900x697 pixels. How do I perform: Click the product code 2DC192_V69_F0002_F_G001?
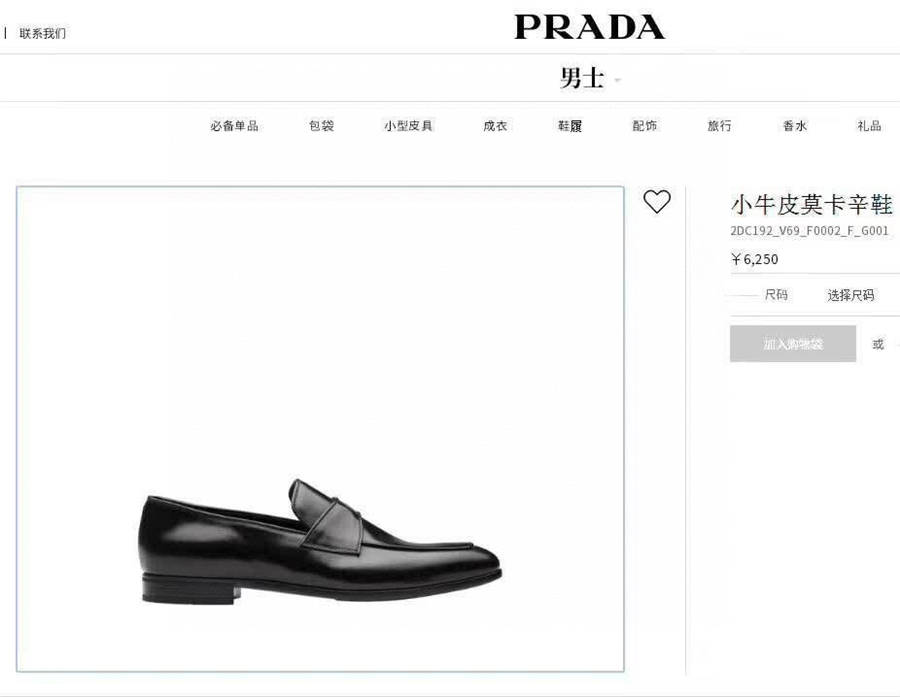[x=809, y=231]
